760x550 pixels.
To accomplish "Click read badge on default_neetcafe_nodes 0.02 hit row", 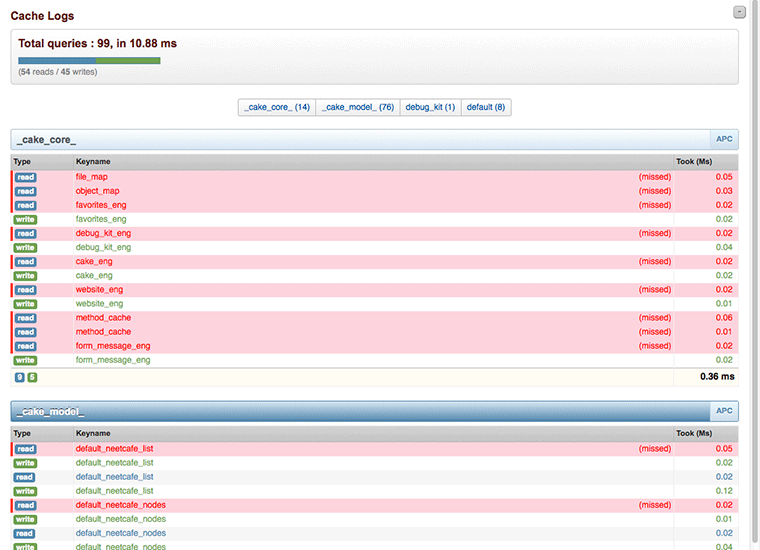I will point(24,534).
